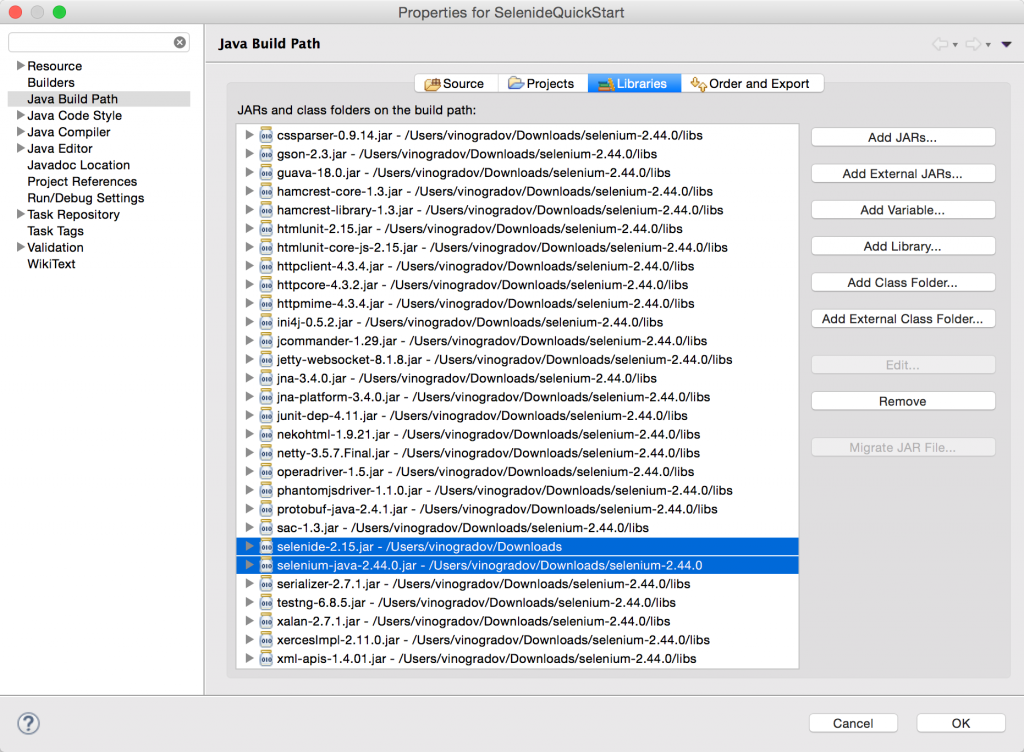The height and width of the screenshot is (752, 1024).
Task: Clear the filter text with the X icon
Action: 180,42
